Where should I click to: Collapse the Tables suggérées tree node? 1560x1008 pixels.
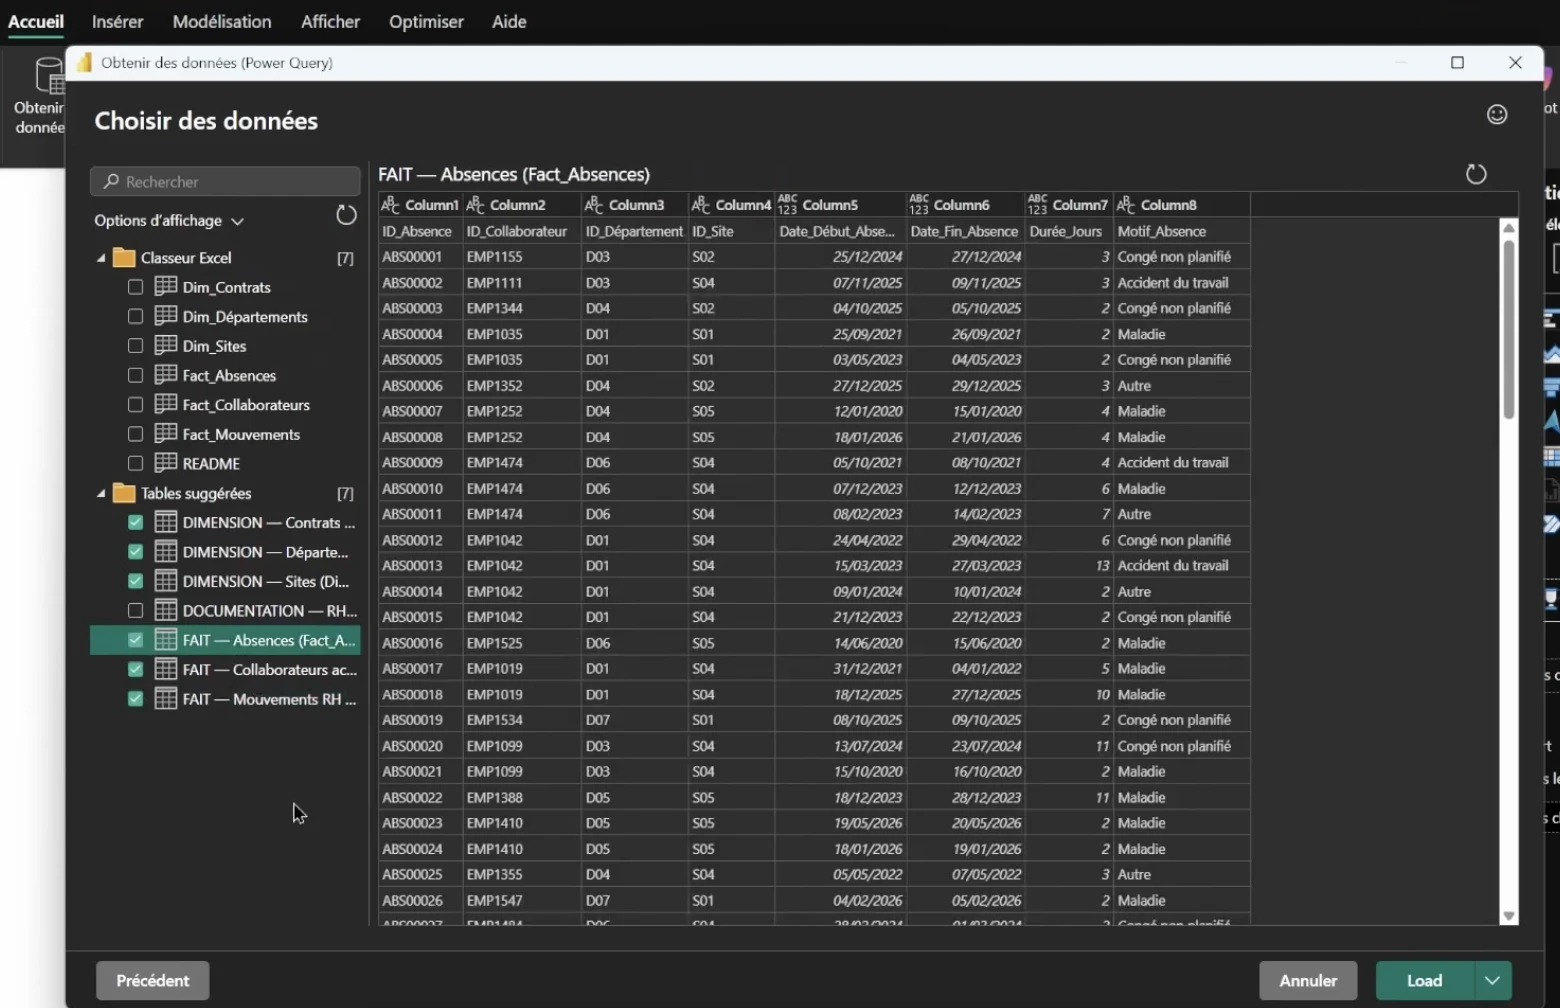pos(101,494)
